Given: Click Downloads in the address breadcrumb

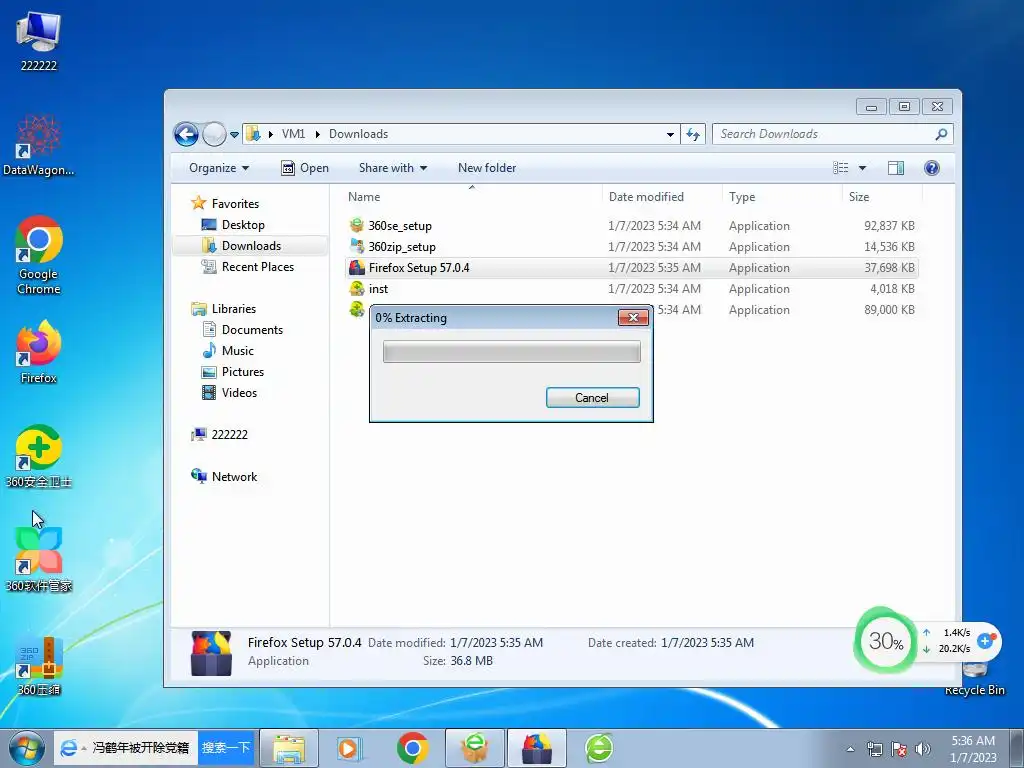Looking at the screenshot, I should pyautogui.click(x=359, y=134).
